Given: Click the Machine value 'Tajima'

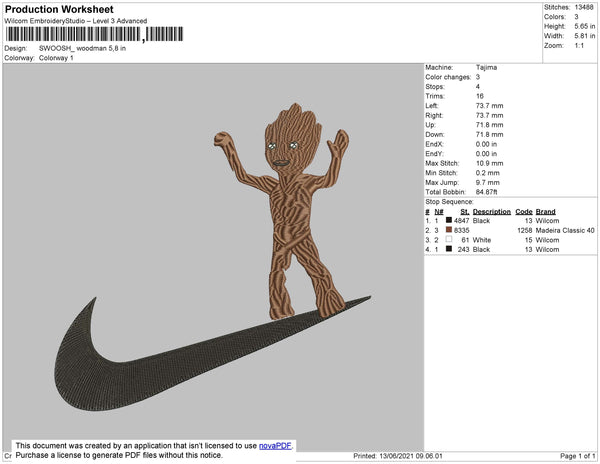Looking at the screenshot, I should [486, 67].
